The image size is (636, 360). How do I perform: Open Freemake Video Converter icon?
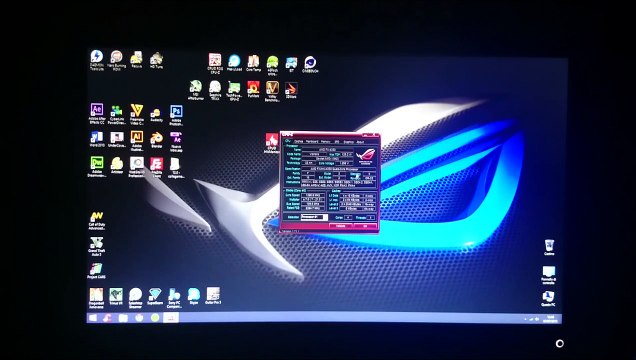click(x=137, y=114)
